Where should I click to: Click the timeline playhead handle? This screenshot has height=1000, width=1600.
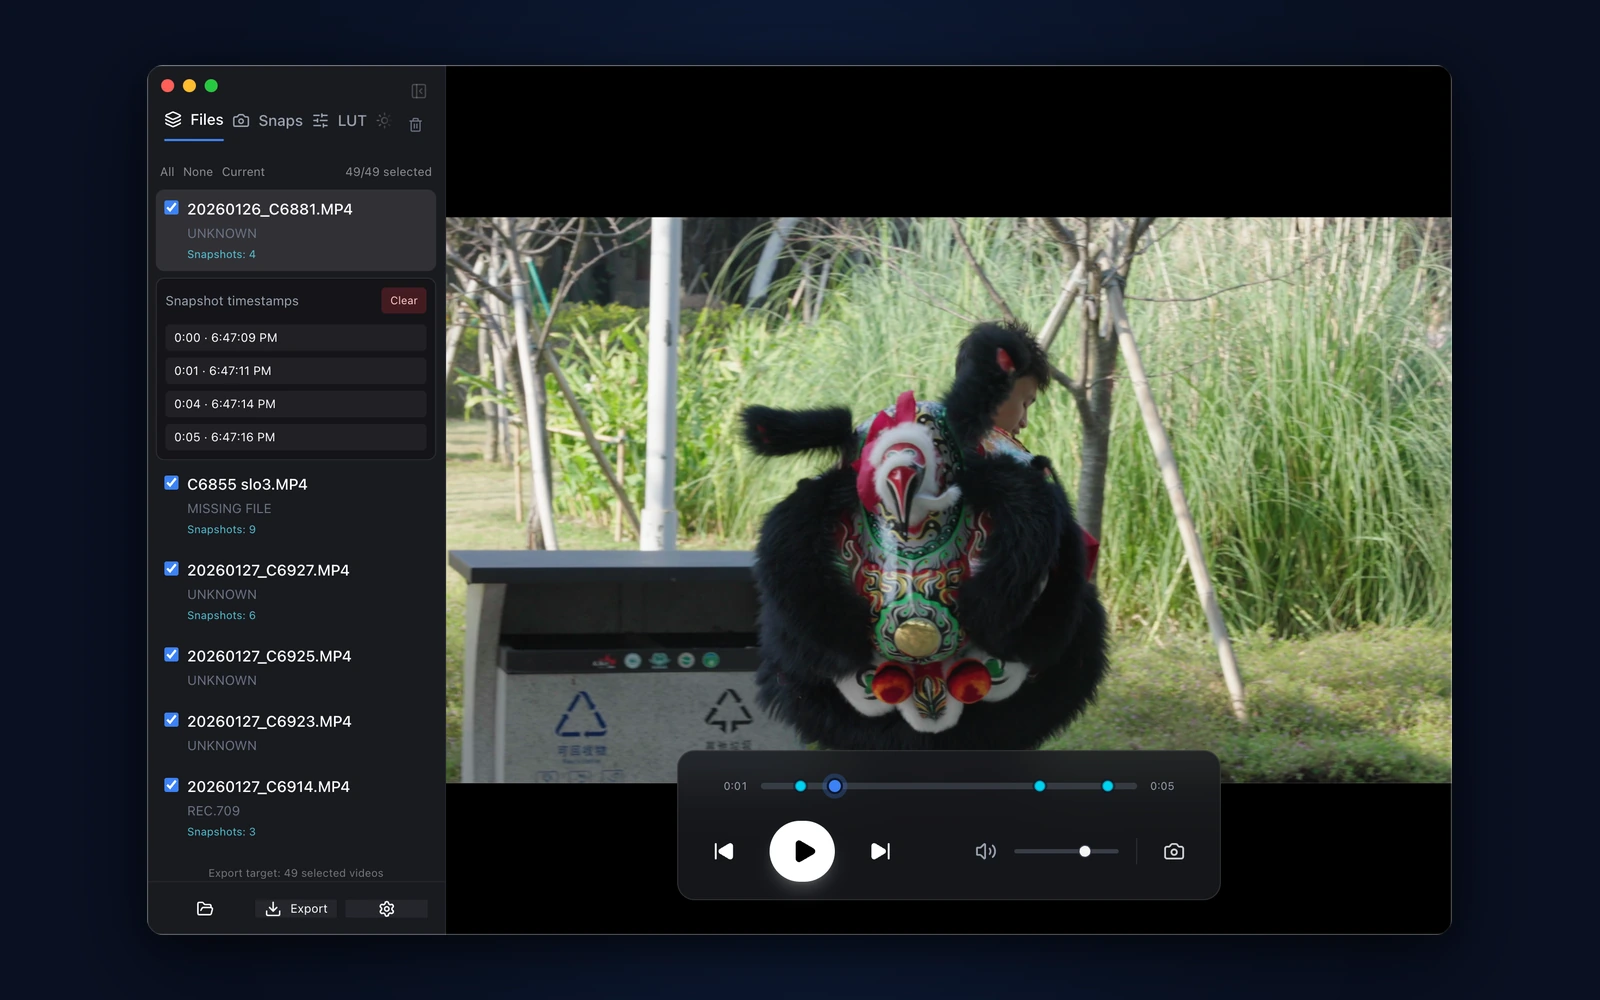(835, 786)
